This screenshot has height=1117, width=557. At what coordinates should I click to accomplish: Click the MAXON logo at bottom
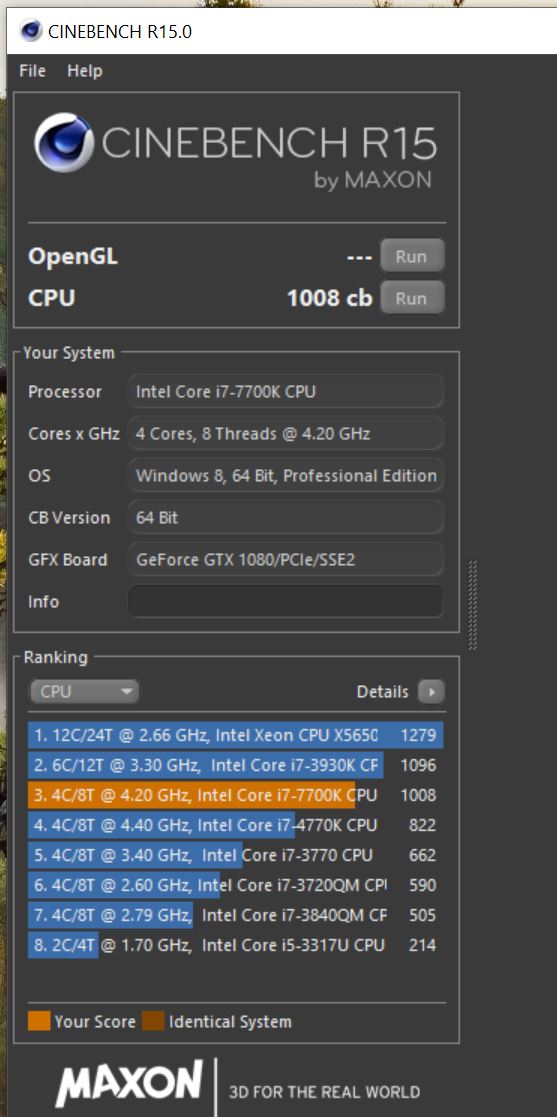129,1083
